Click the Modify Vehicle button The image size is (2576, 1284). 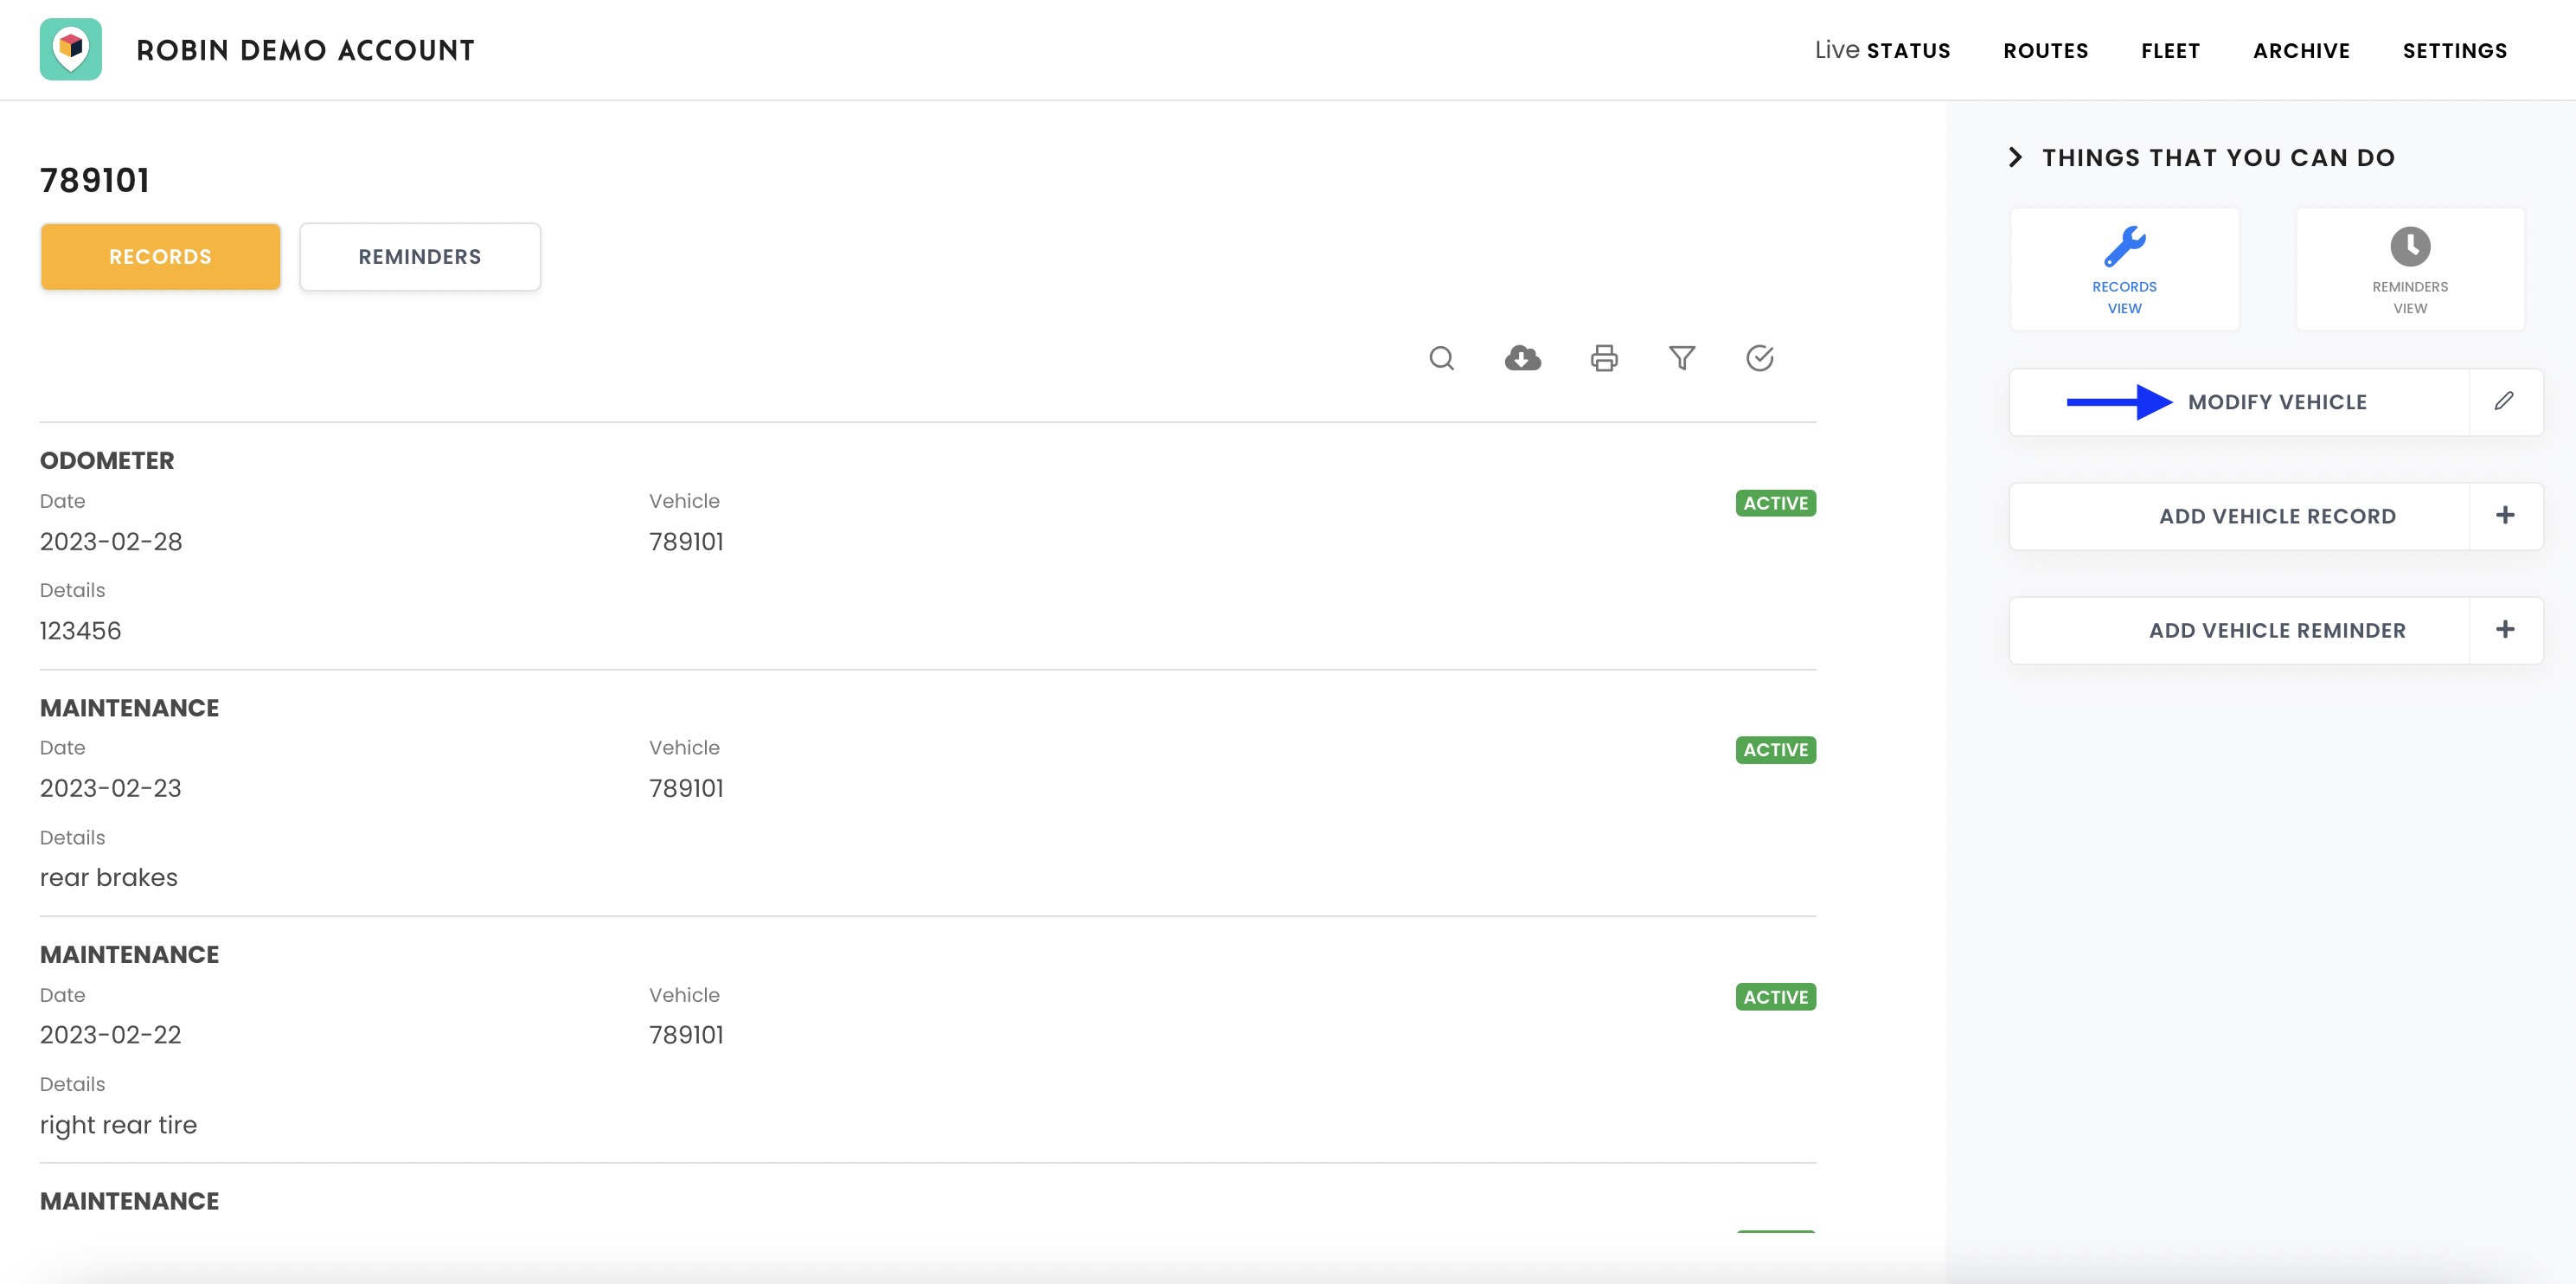(2276, 402)
